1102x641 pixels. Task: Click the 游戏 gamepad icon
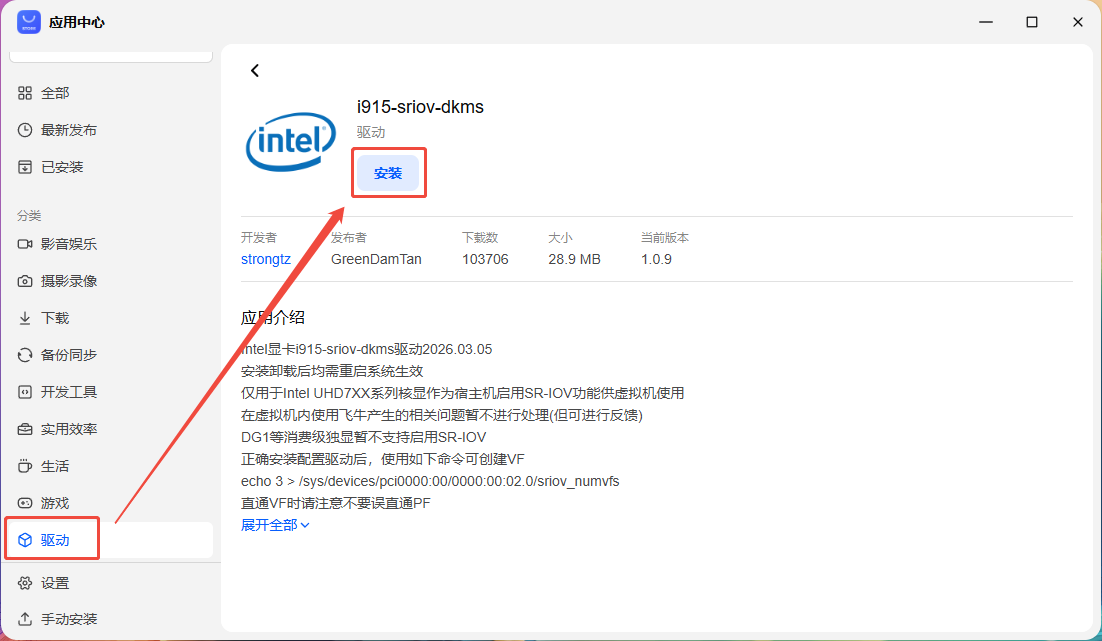coord(25,503)
